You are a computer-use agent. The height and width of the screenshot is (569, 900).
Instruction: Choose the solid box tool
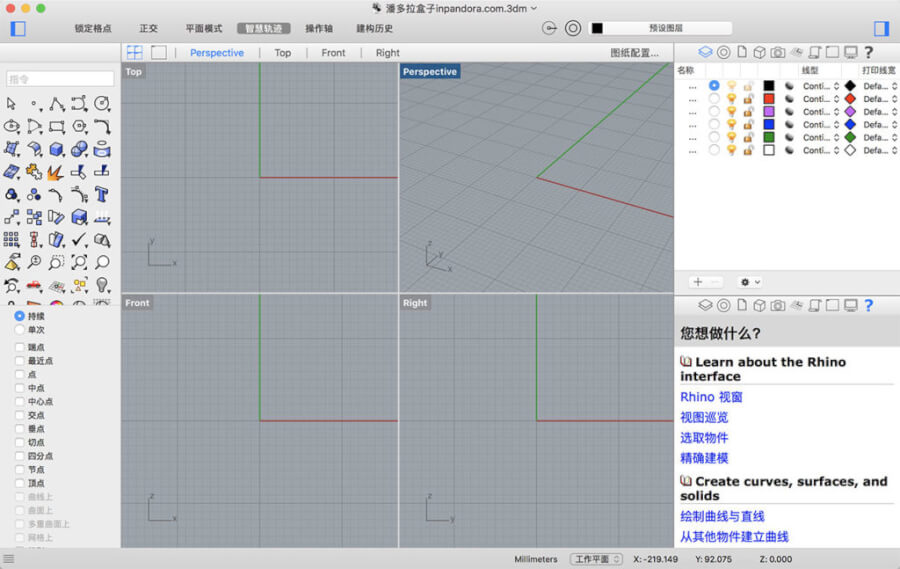tap(56, 149)
